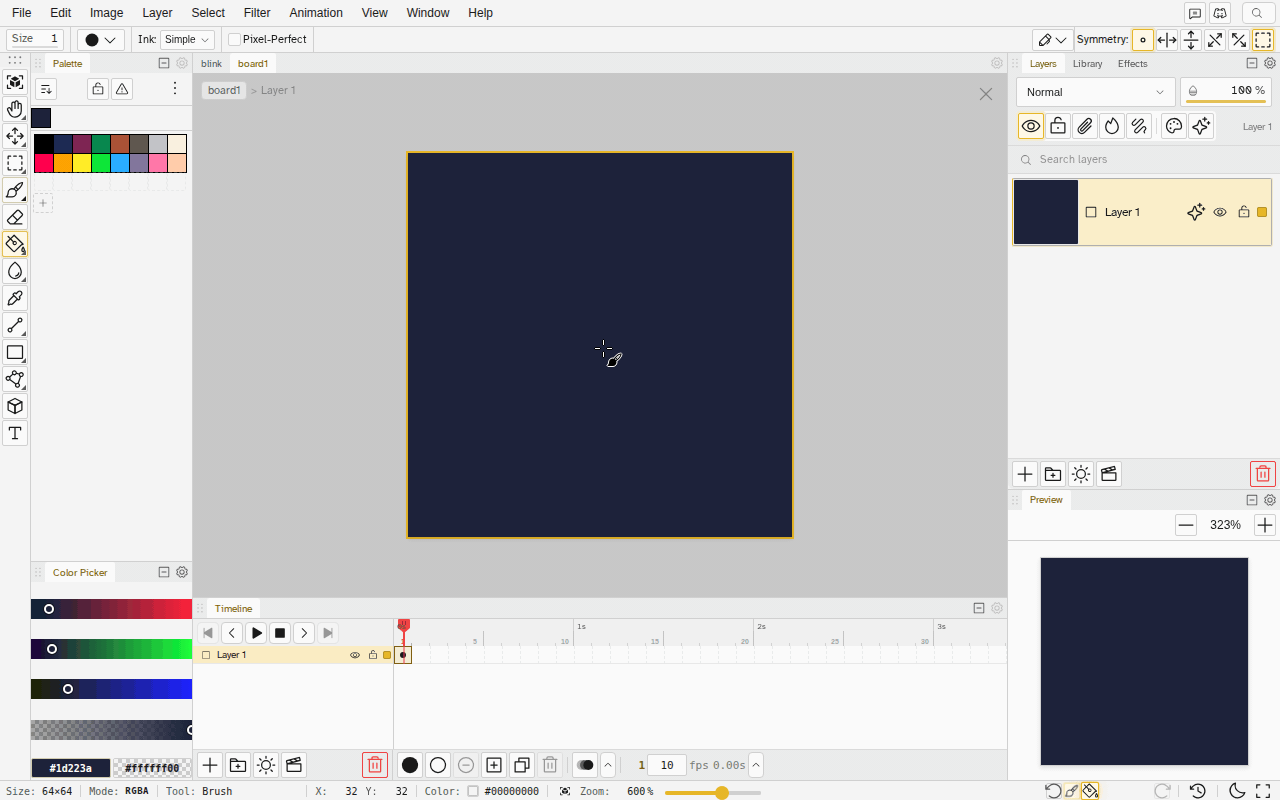
Task: Click board1 breadcrumb button
Action: pos(224,90)
